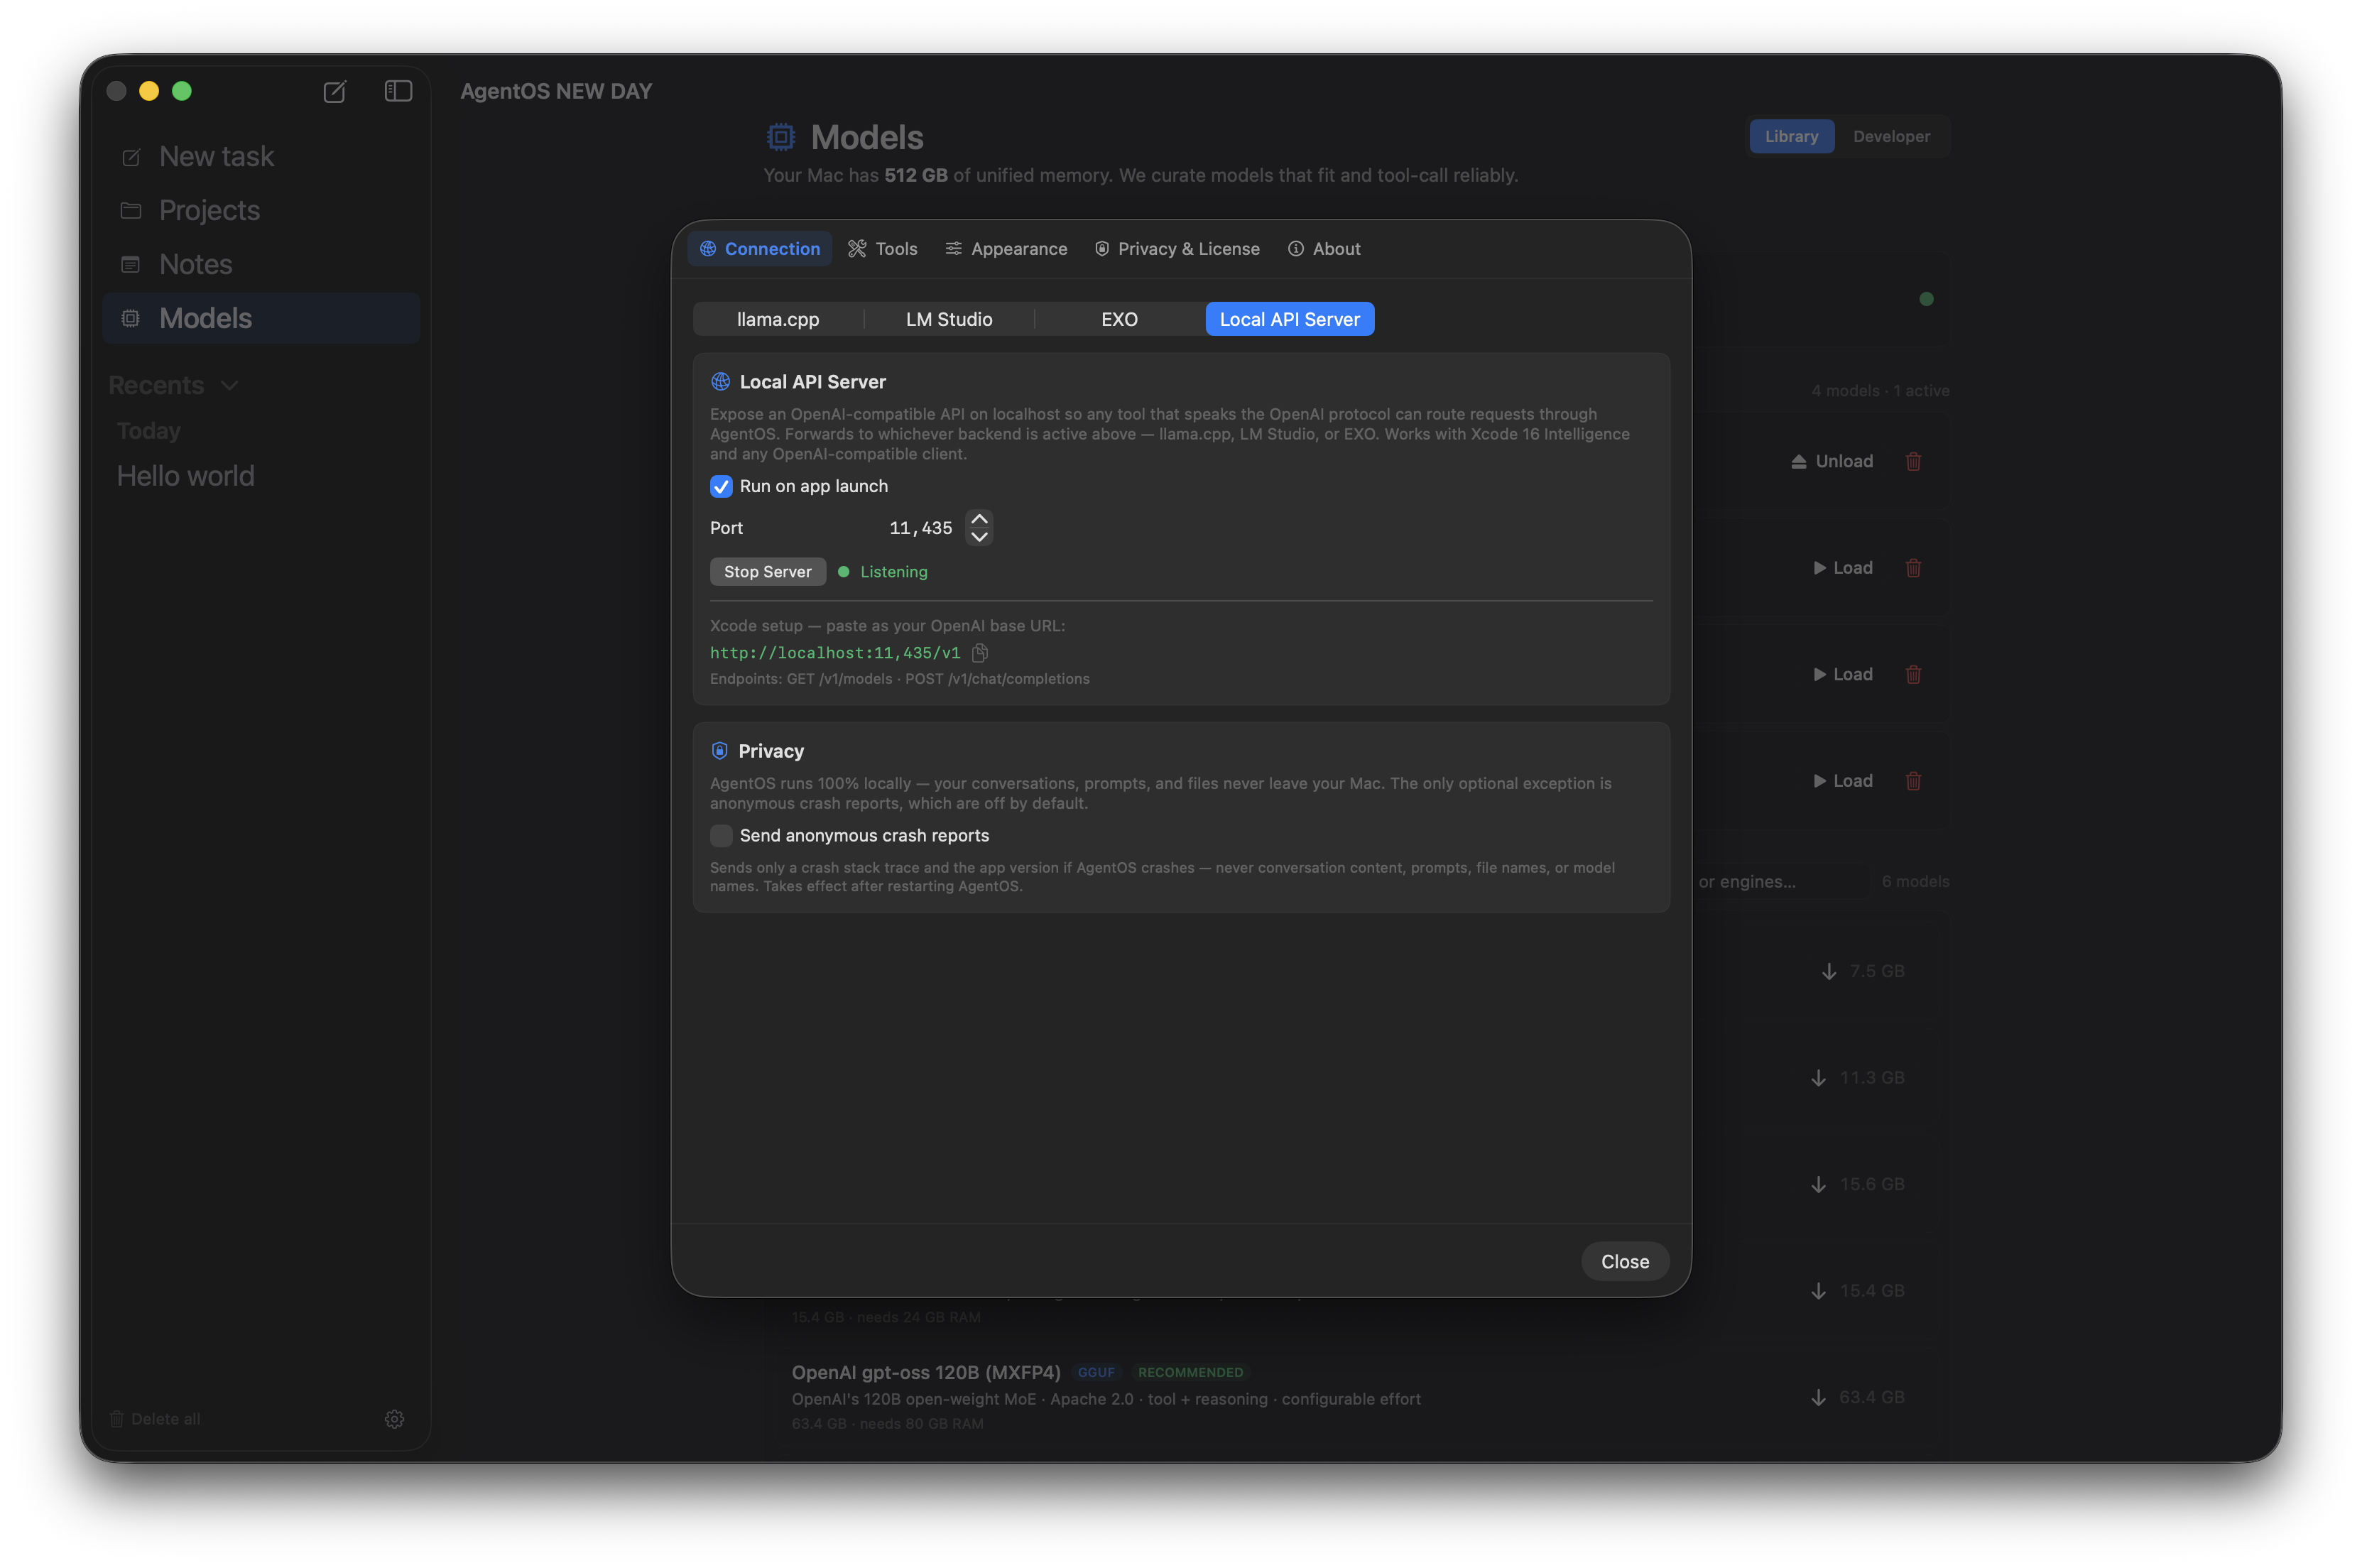Screen dimensions: 2362x1568
Task: Download OpenAI gpt-oss 120B 63.4 GB
Action: pos(1858,1398)
